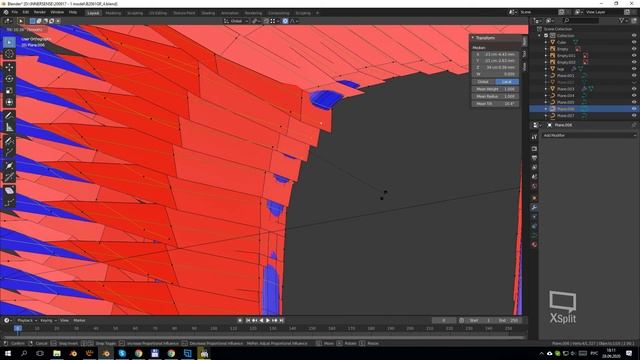Open Windows taskbar search
This screenshot has width=640, height=360.
click(24, 353)
